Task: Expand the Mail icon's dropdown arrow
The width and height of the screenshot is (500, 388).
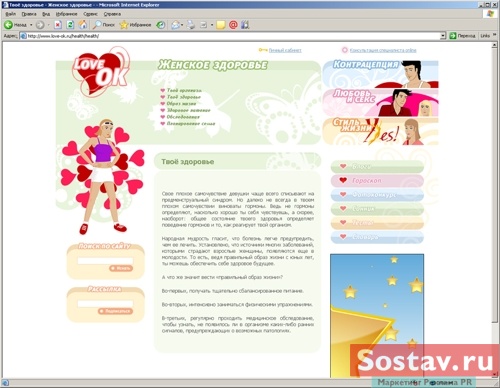Action: [x=182, y=25]
